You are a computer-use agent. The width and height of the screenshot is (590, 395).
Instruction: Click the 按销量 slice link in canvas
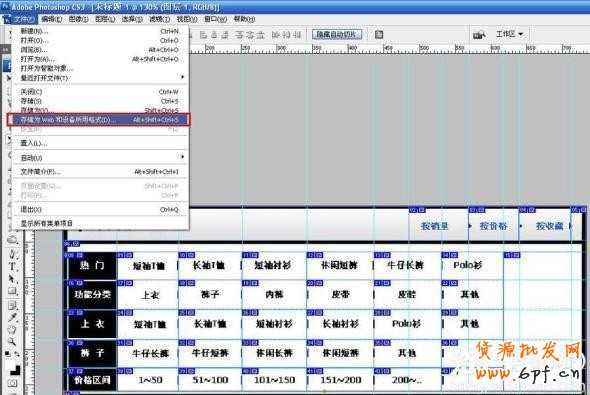point(435,226)
